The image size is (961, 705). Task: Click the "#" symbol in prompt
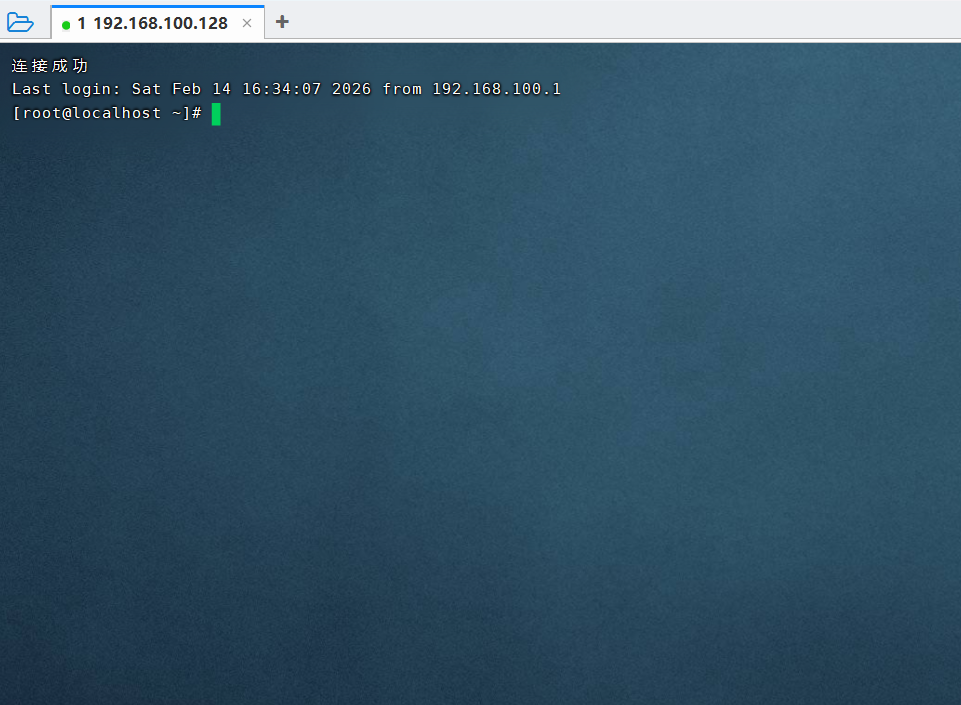pos(197,114)
